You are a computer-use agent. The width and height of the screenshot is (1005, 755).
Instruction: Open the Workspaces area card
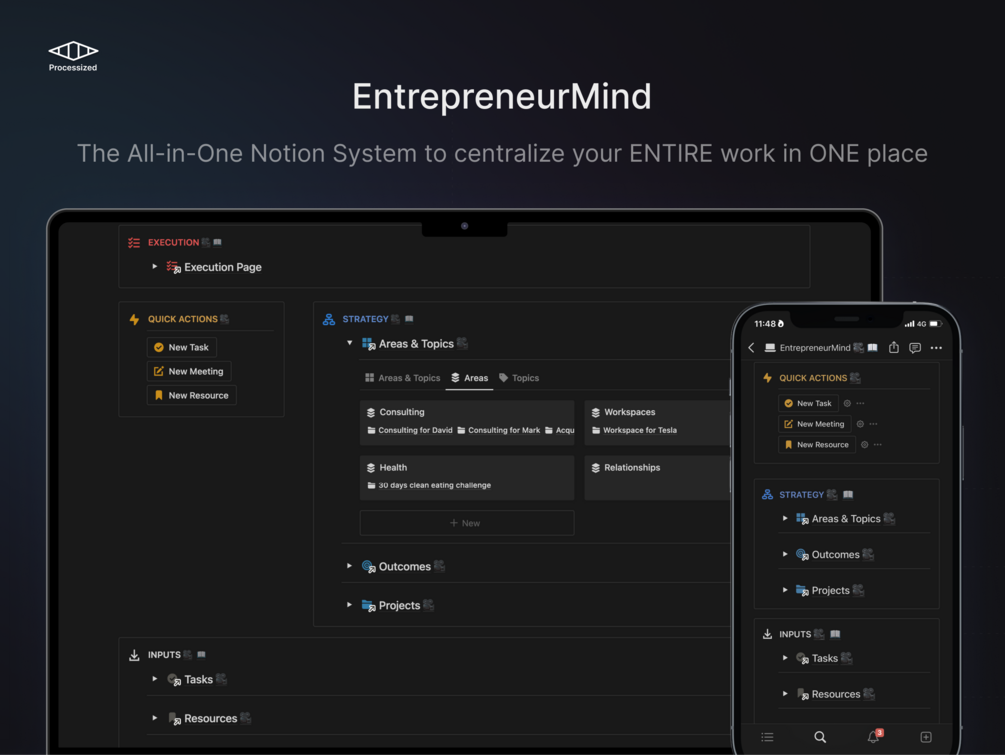point(658,422)
